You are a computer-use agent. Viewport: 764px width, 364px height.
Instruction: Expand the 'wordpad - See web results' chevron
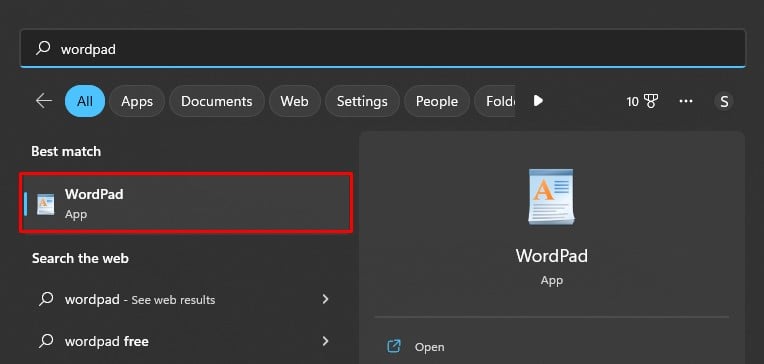click(x=325, y=299)
